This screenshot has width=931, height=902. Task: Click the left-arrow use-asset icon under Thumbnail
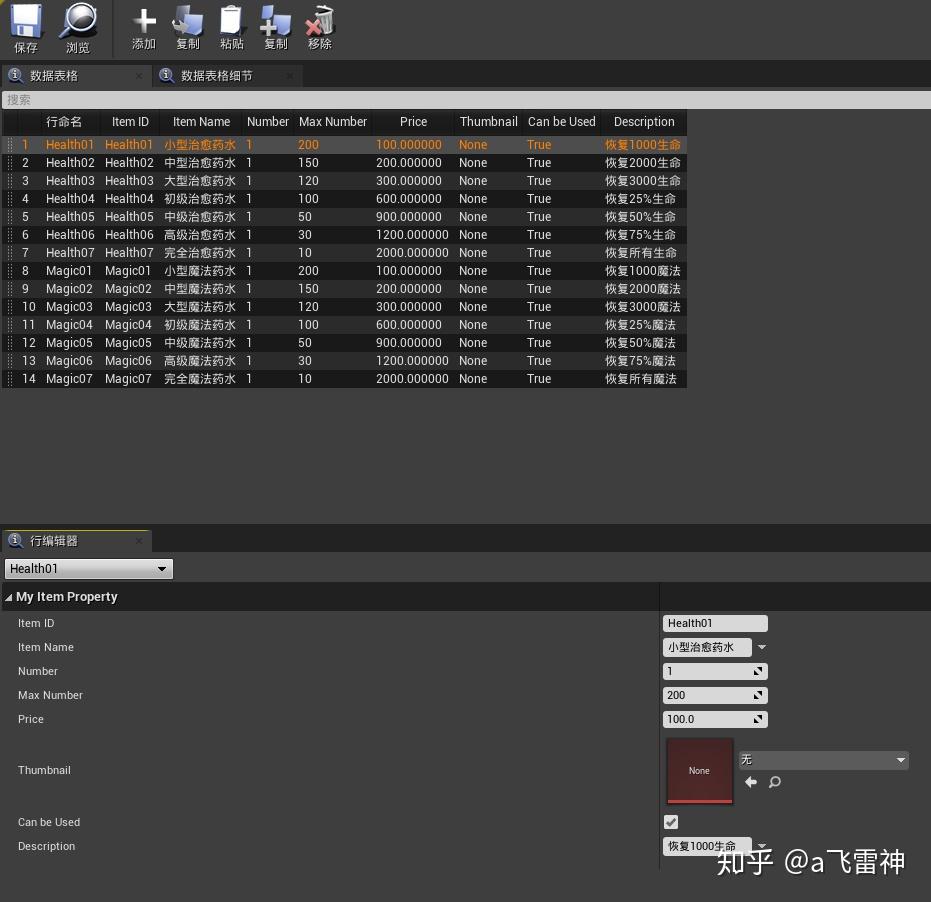tap(751, 782)
